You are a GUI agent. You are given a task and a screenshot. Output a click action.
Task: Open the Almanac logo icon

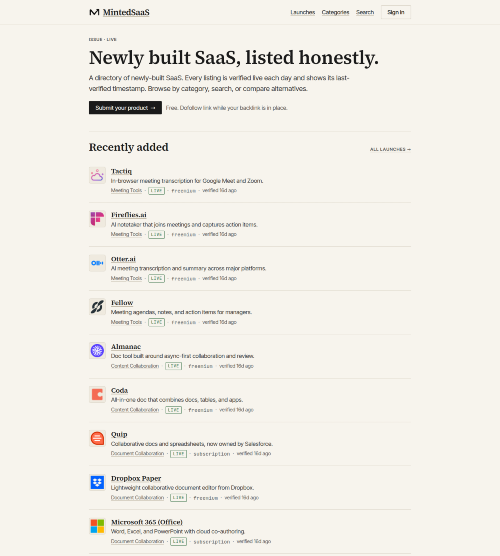97,351
